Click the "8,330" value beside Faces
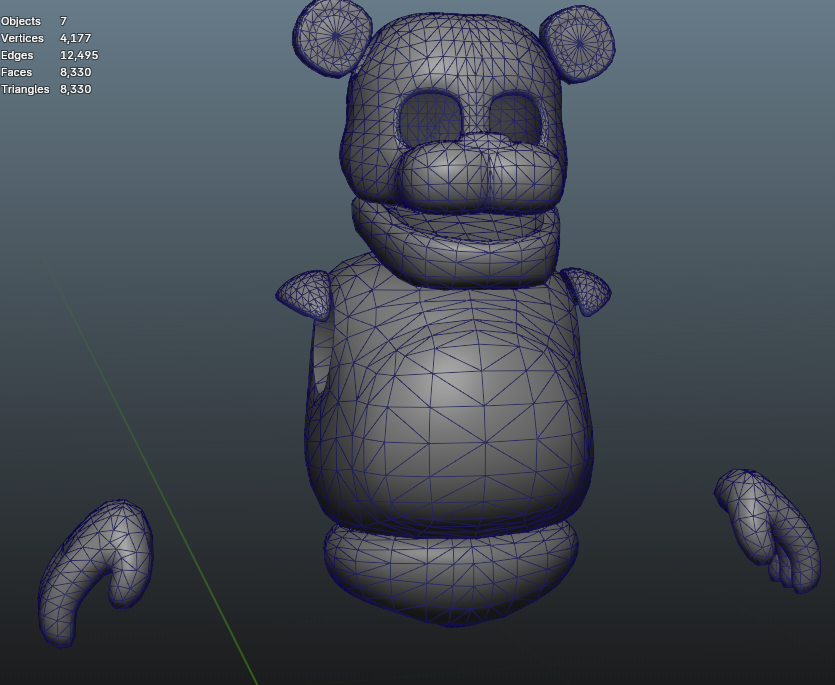This screenshot has height=685, width=835. (x=76, y=72)
